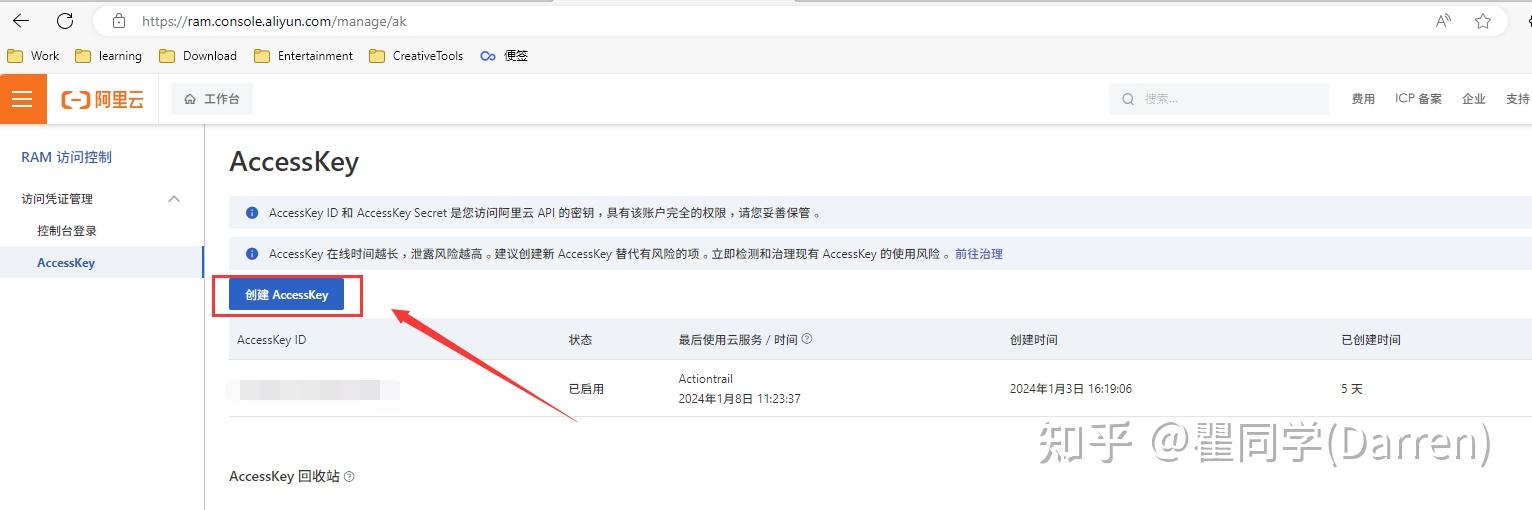Viewport: 1532px width, 510px height.
Task: Click the 2024年1月3日 16:19:06 creation time
Action: tap(1071, 389)
